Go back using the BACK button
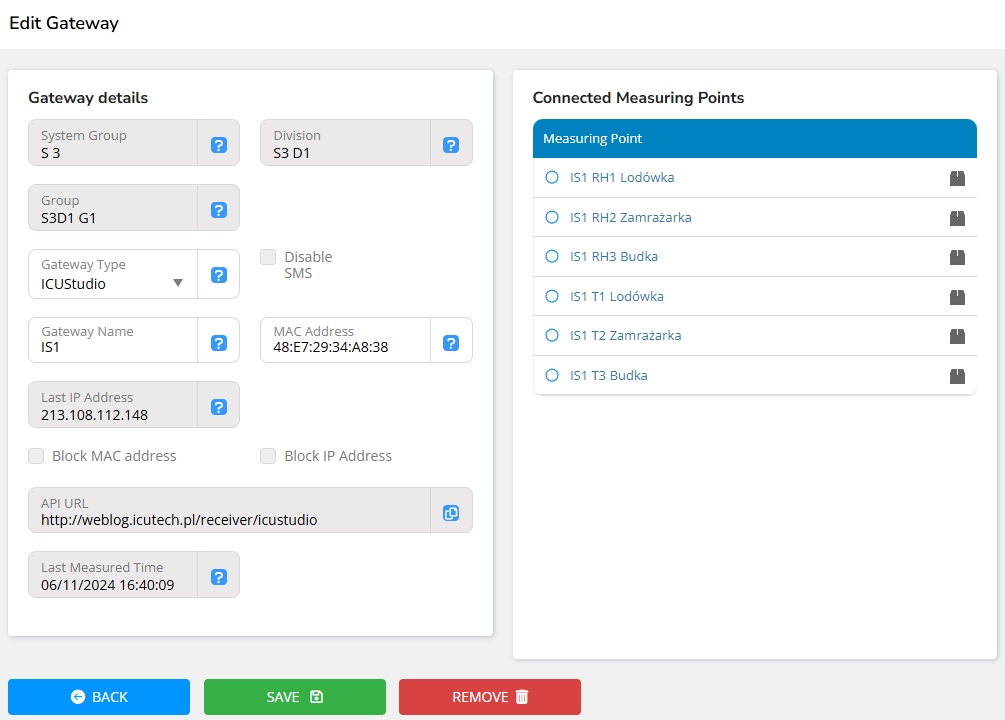 click(x=99, y=697)
